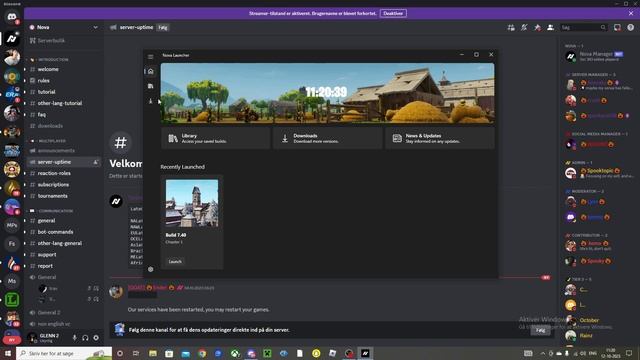Open Chrome from Windows taskbar

pos(202,353)
